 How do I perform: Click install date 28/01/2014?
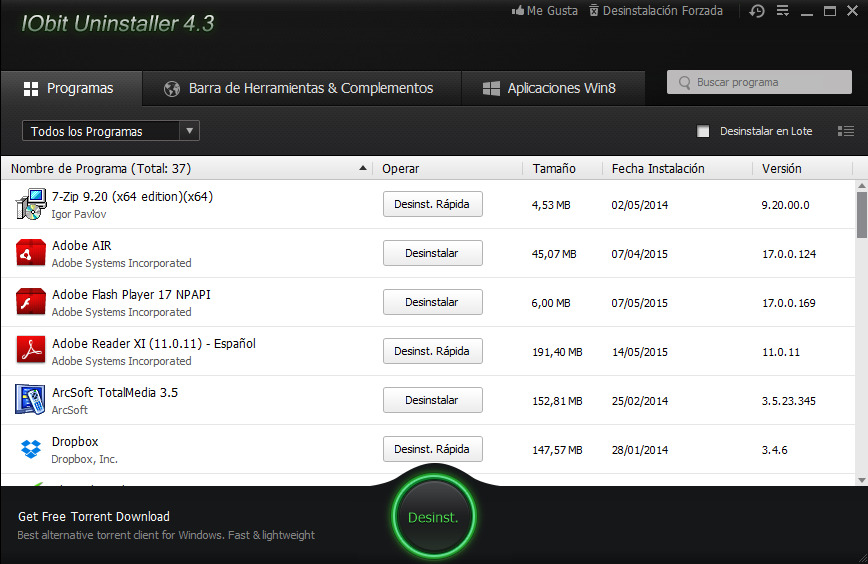coord(639,450)
